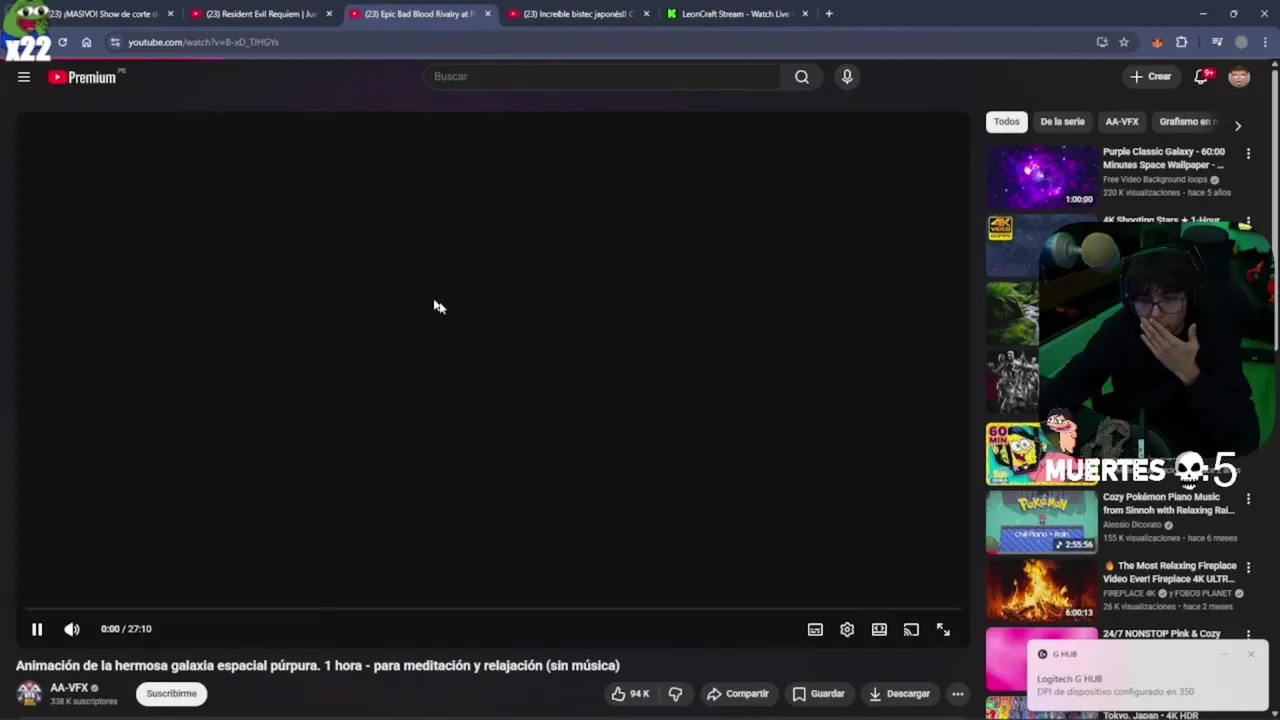Open 24/7 NONSTOP Pink & Cozy video title
Viewport: 1280px width, 720px height.
[x=1161, y=634]
